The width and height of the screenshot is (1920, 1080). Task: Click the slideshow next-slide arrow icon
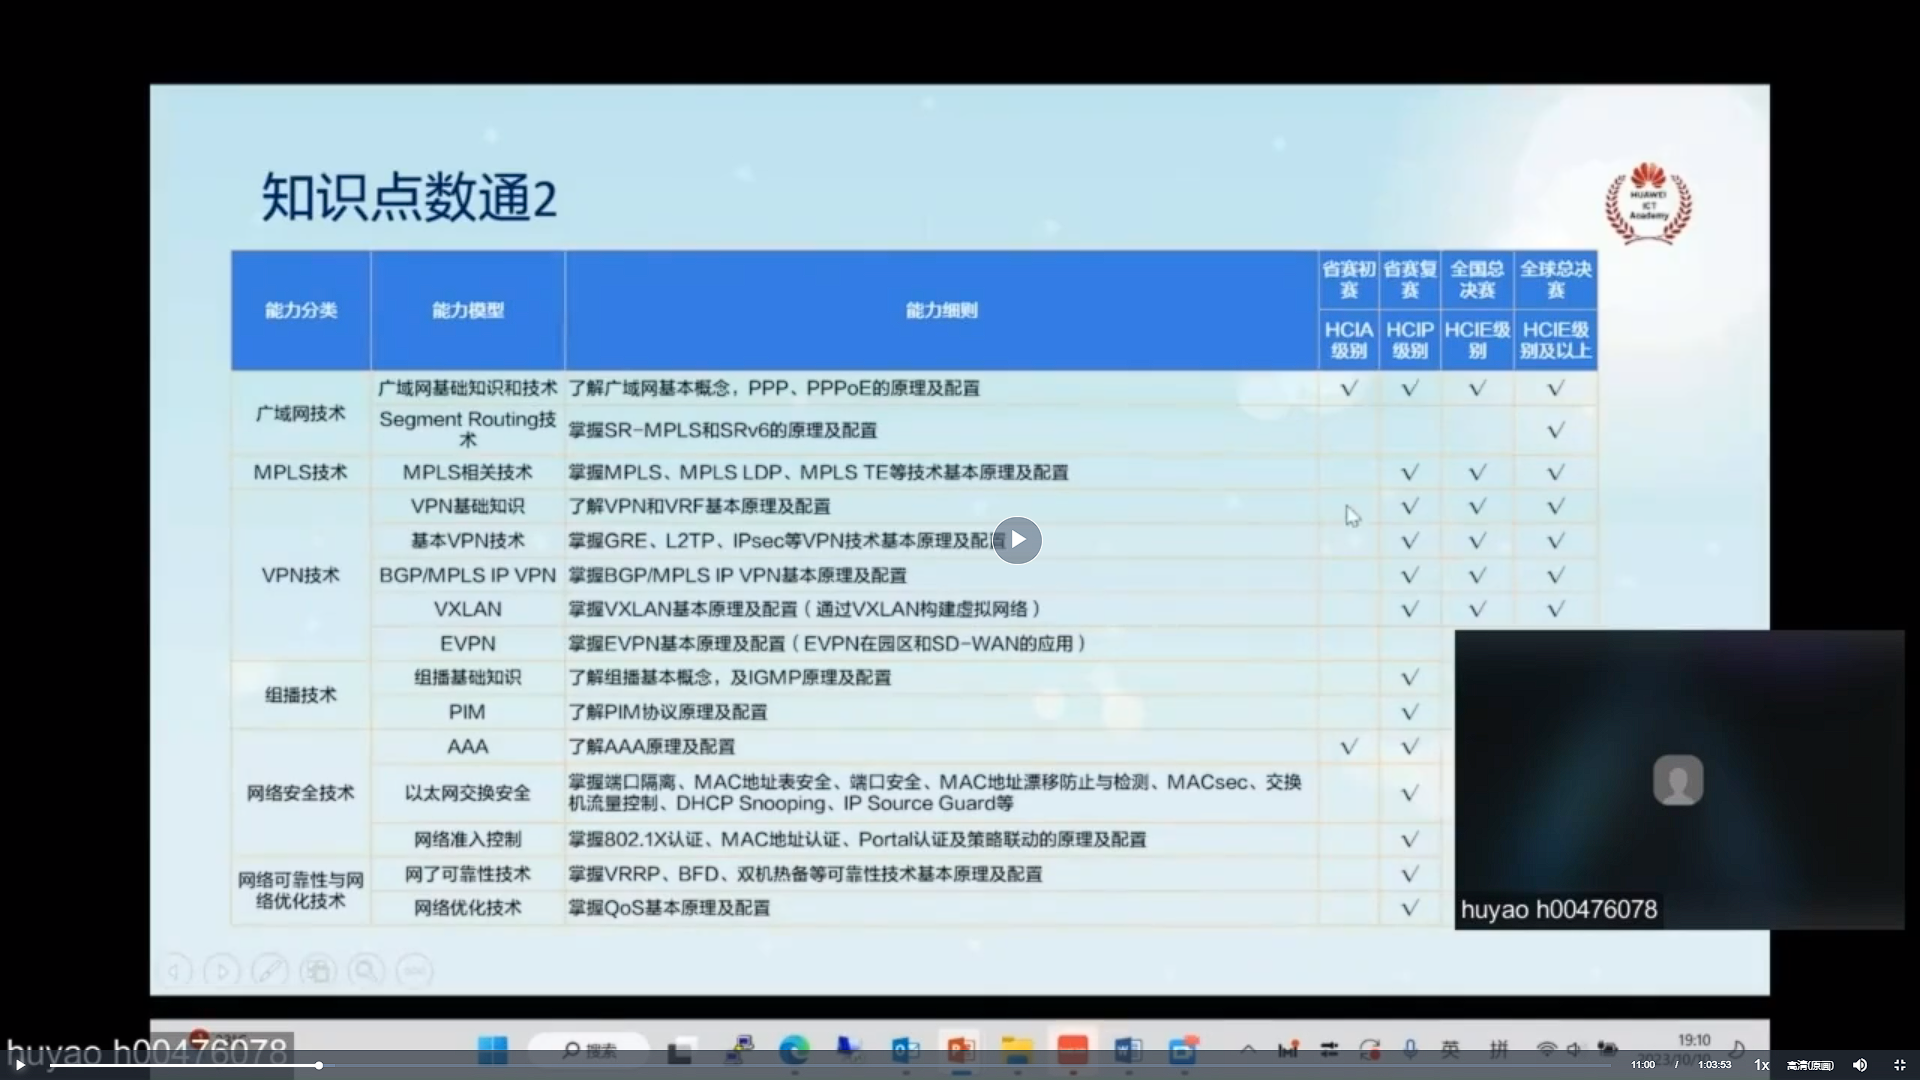[222, 971]
